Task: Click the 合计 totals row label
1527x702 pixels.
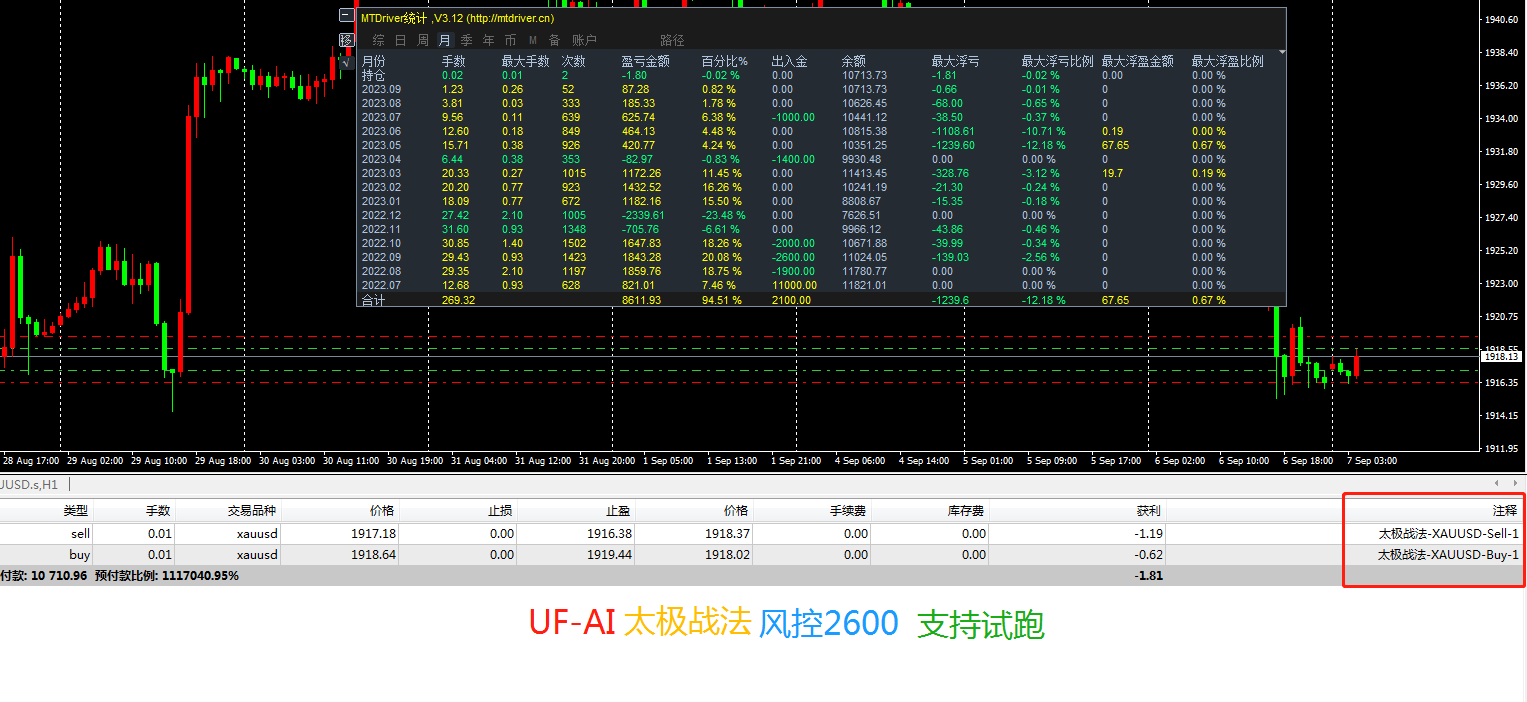Action: [x=373, y=299]
